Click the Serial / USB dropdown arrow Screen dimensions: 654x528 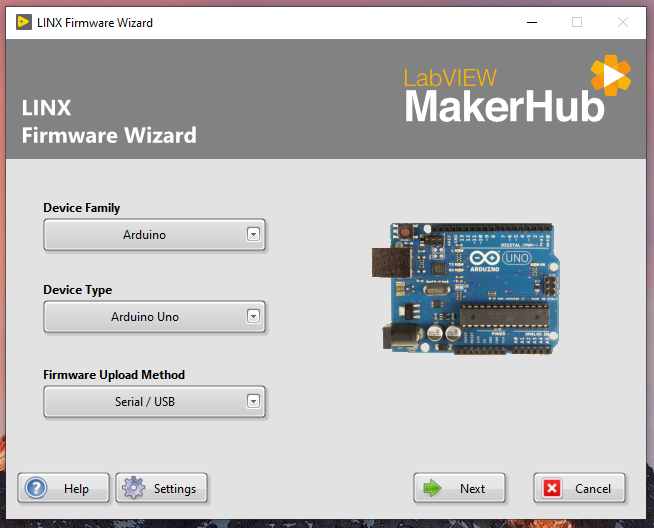pos(253,401)
